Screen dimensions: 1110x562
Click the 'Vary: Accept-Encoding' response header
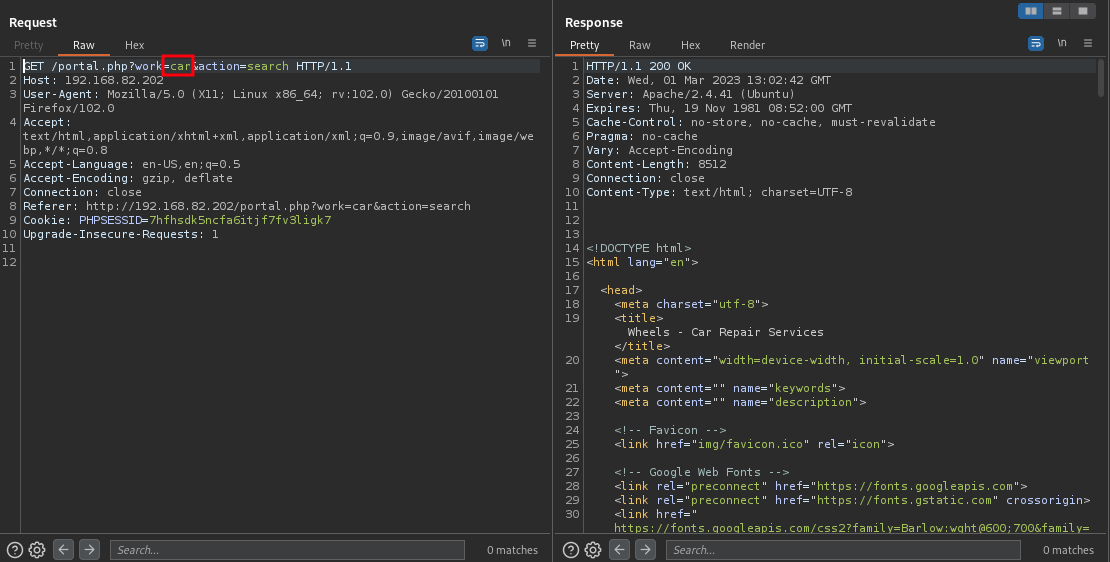point(659,150)
